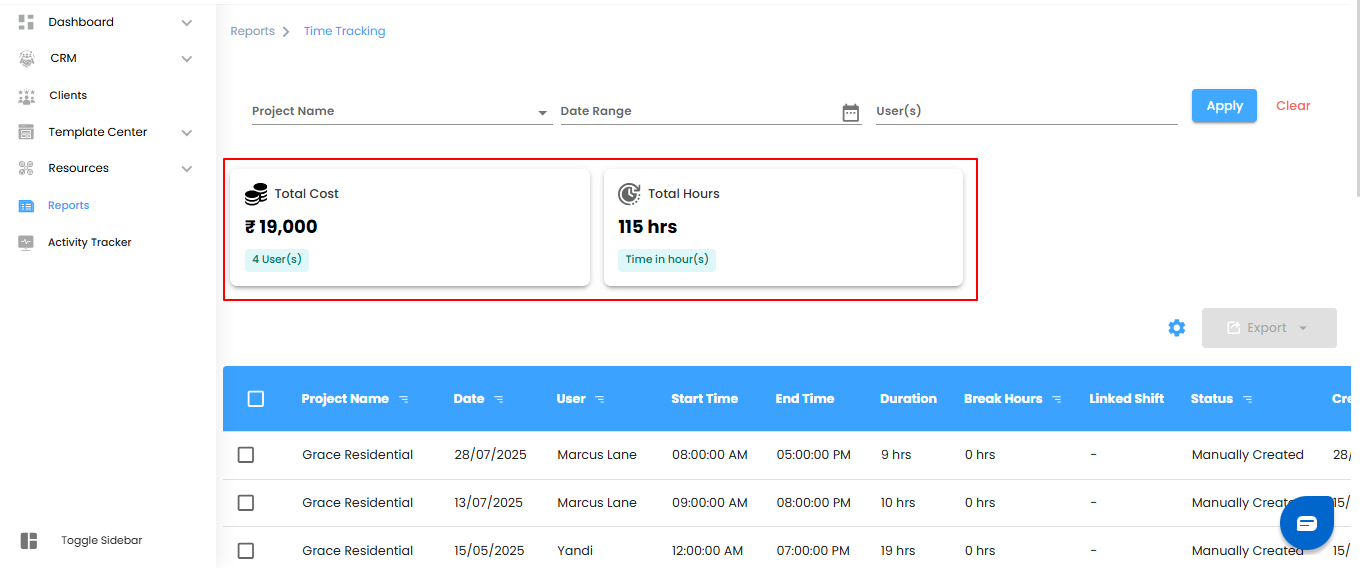Click the Apply filter button
The height and width of the screenshot is (568, 1365).
click(1224, 106)
